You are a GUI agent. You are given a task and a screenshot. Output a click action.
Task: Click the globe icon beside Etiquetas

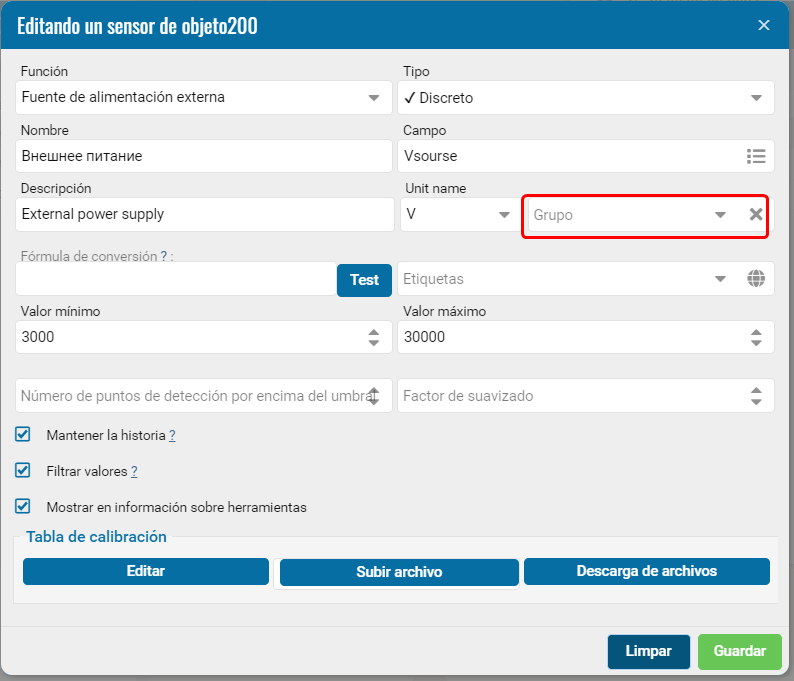click(x=756, y=278)
